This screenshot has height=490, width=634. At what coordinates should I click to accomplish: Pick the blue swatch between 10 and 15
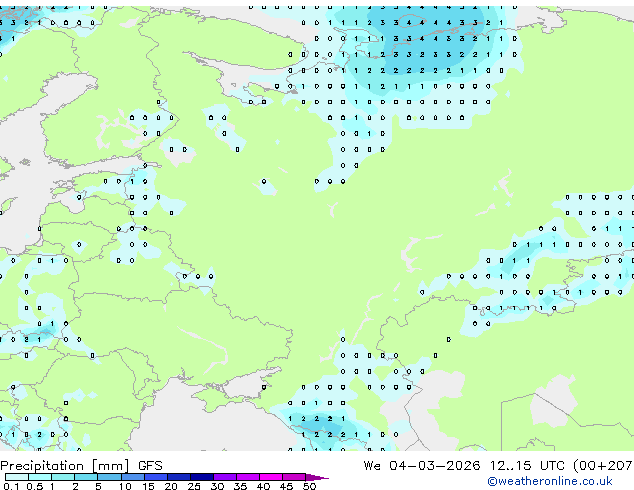coord(132,477)
